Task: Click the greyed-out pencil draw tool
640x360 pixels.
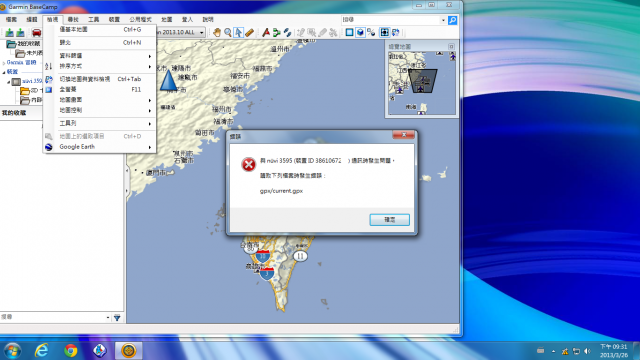Action: (301, 32)
